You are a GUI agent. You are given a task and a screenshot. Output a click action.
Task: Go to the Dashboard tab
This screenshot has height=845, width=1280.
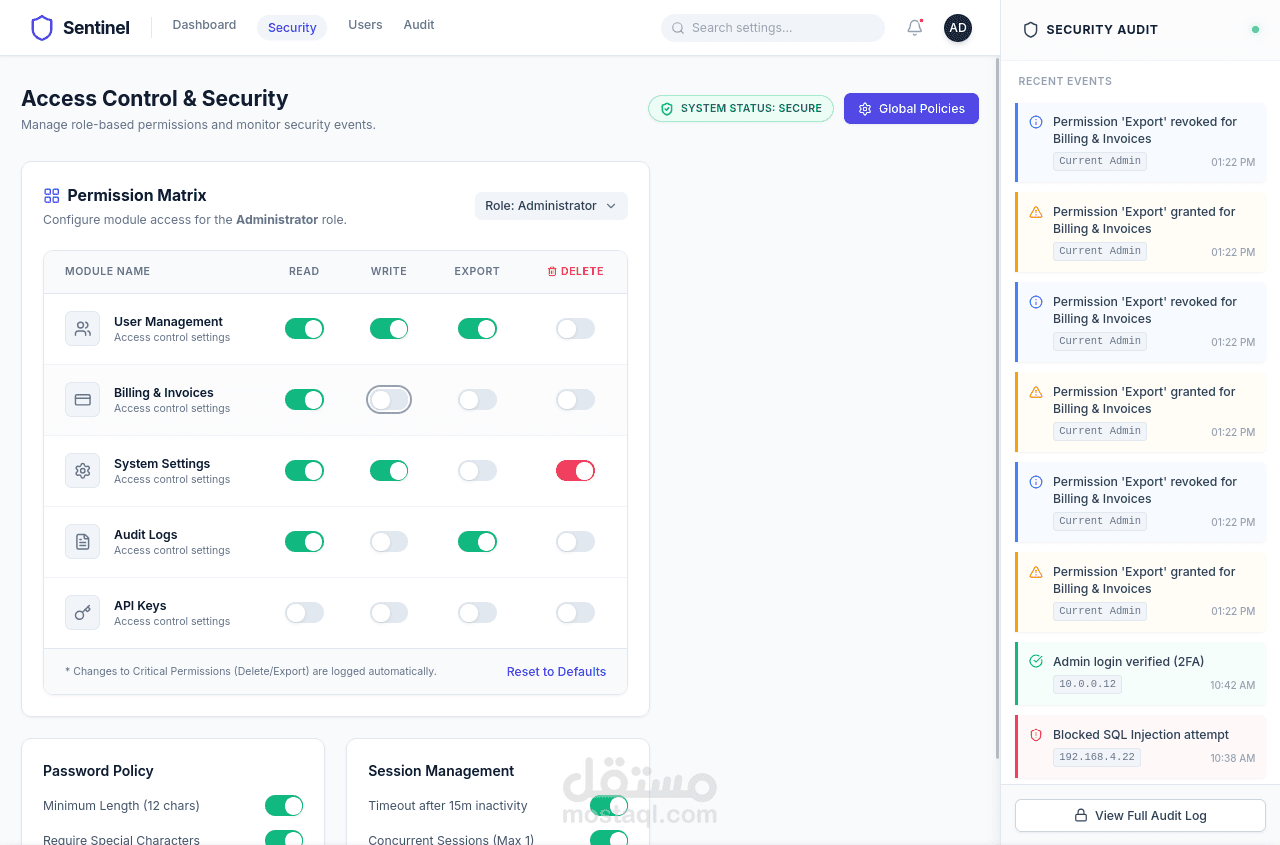pos(204,25)
